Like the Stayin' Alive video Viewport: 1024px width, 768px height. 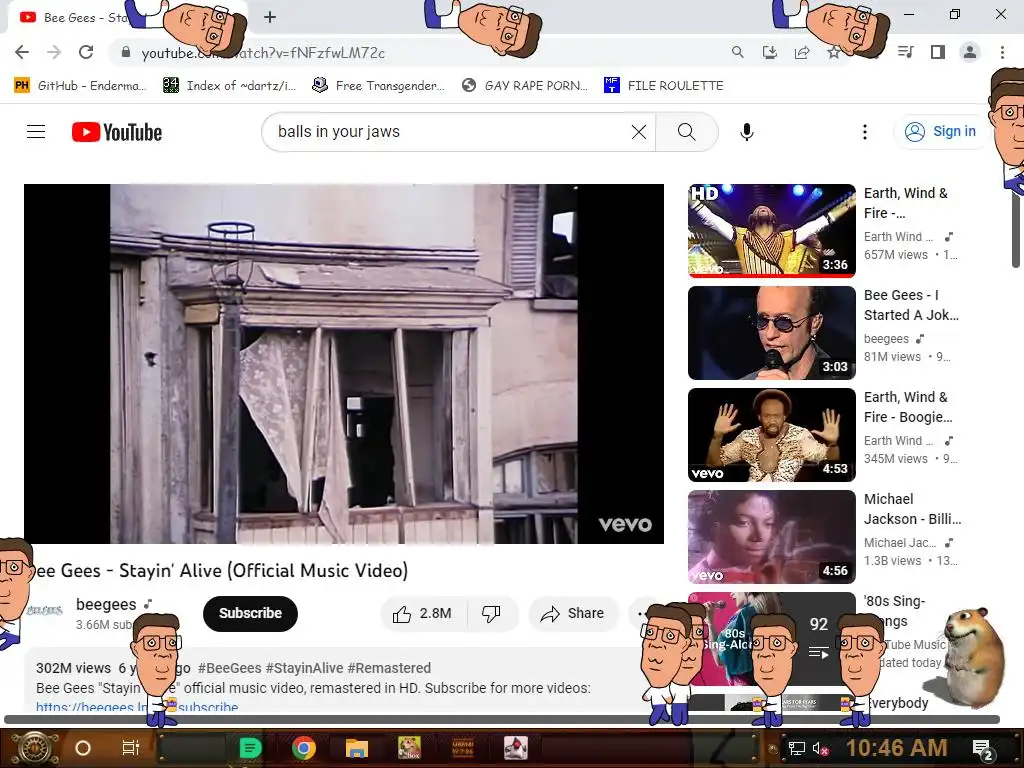[x=423, y=613]
